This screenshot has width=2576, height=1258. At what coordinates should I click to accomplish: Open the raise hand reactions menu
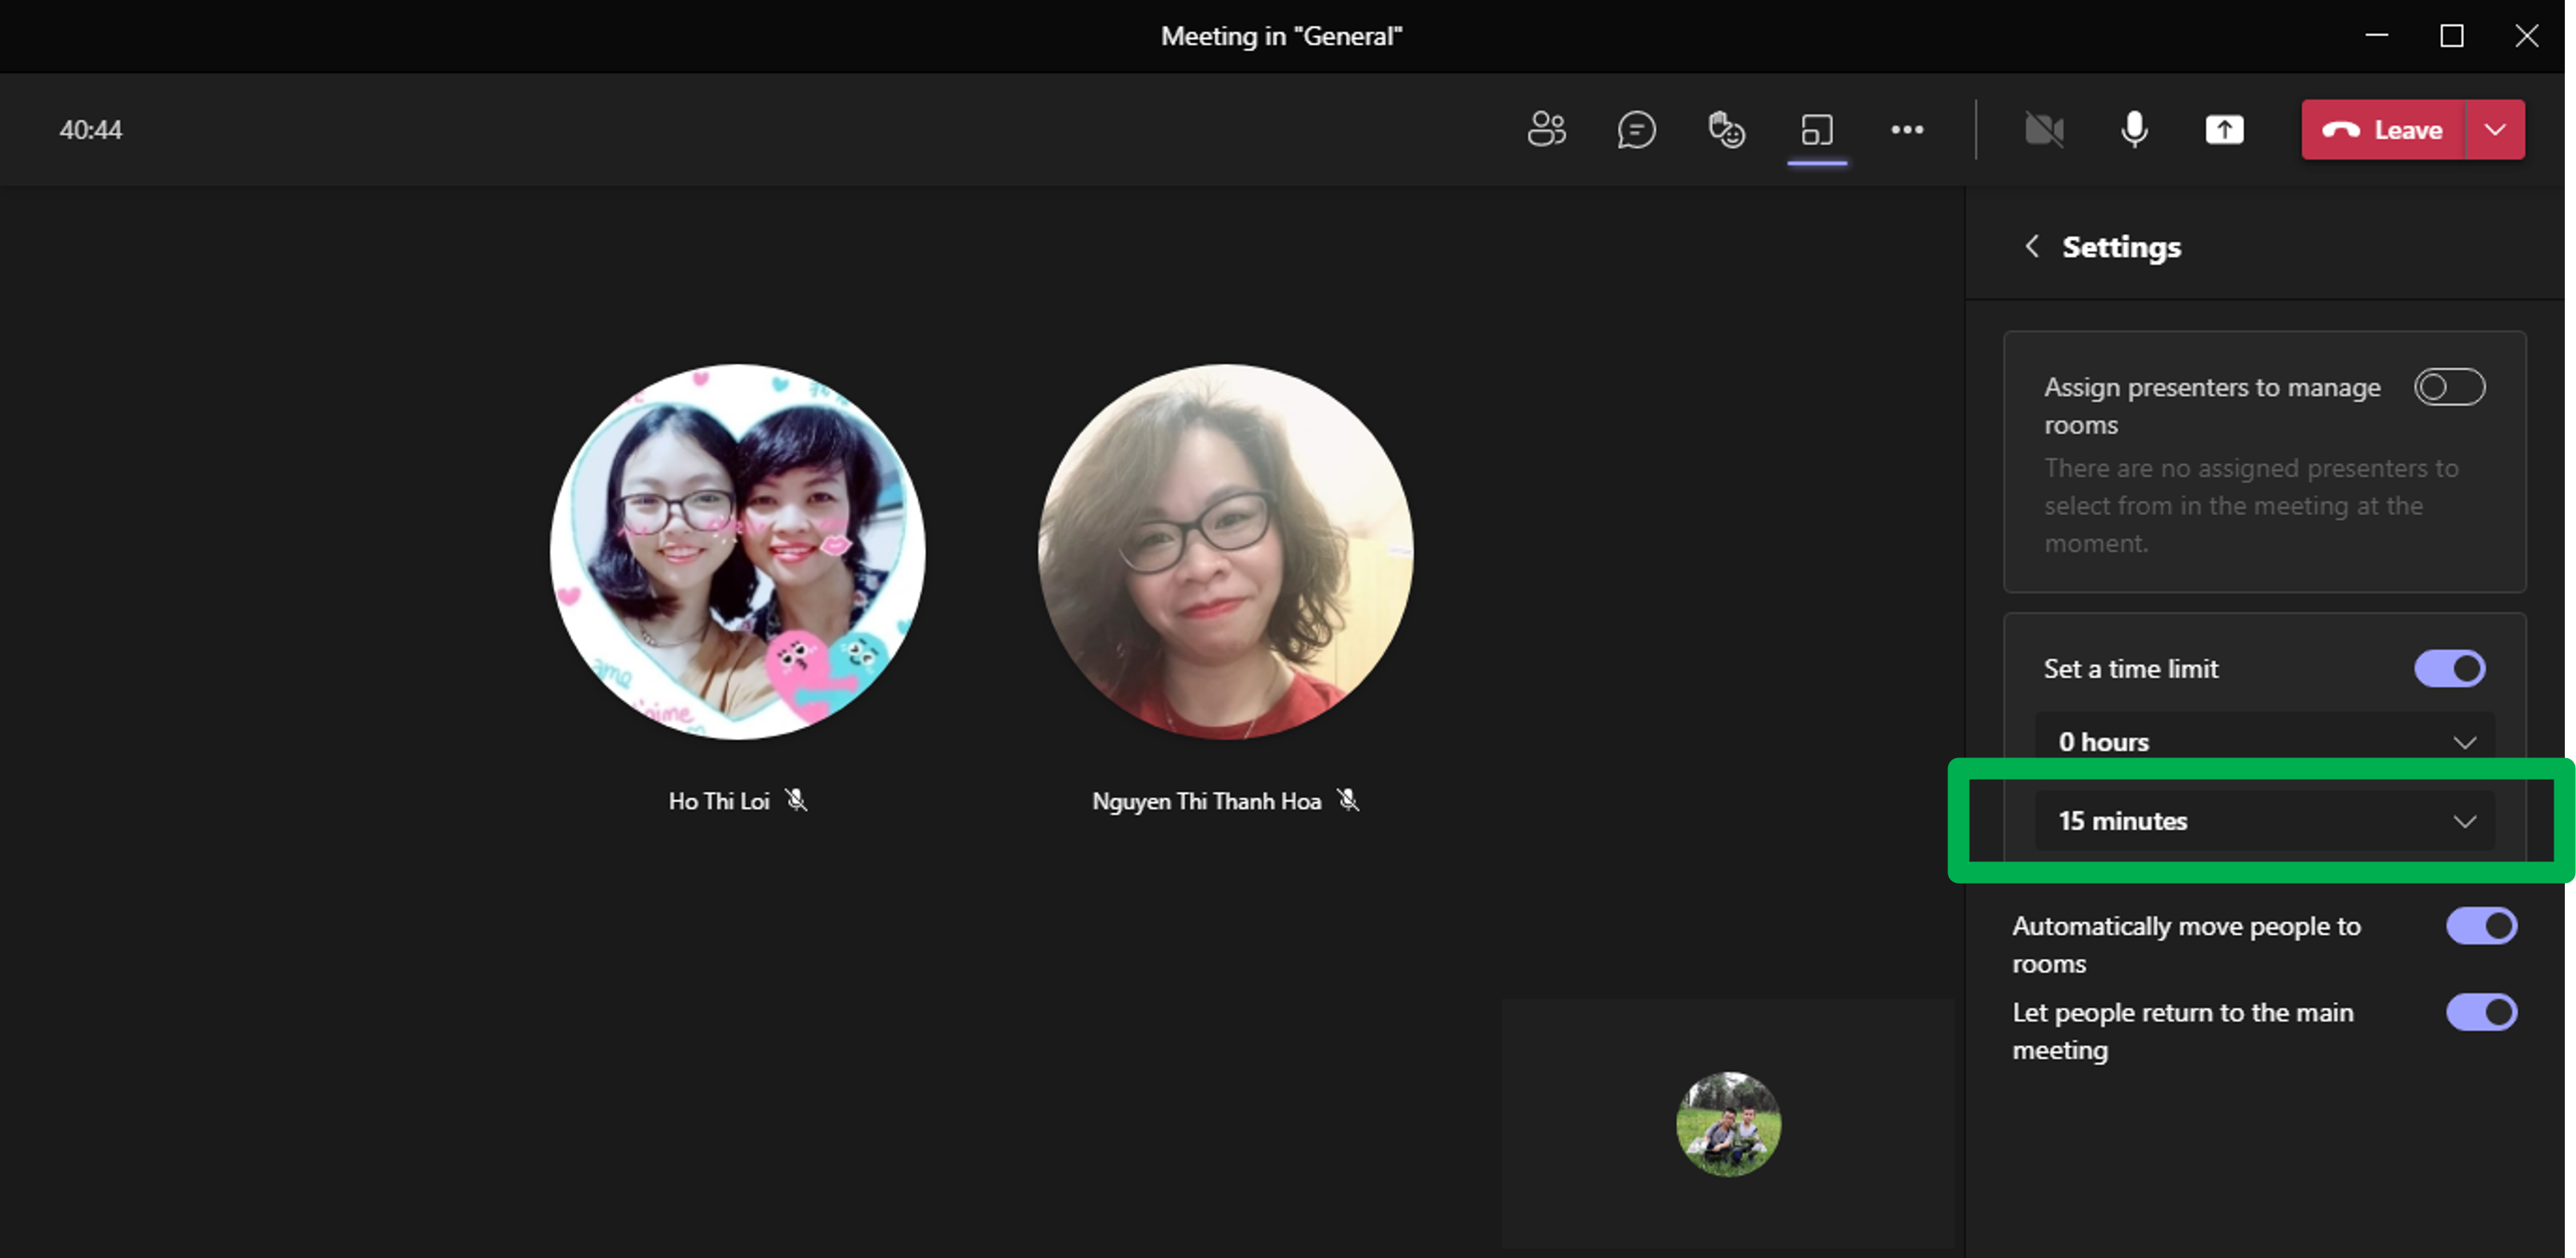click(1726, 130)
